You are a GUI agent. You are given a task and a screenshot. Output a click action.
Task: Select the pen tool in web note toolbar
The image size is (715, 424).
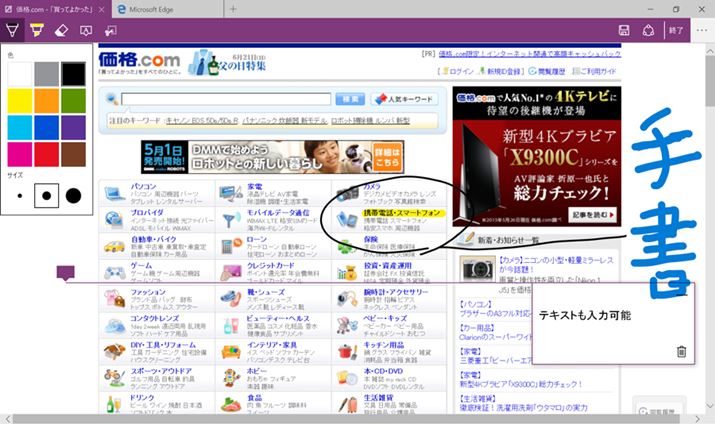[12, 30]
